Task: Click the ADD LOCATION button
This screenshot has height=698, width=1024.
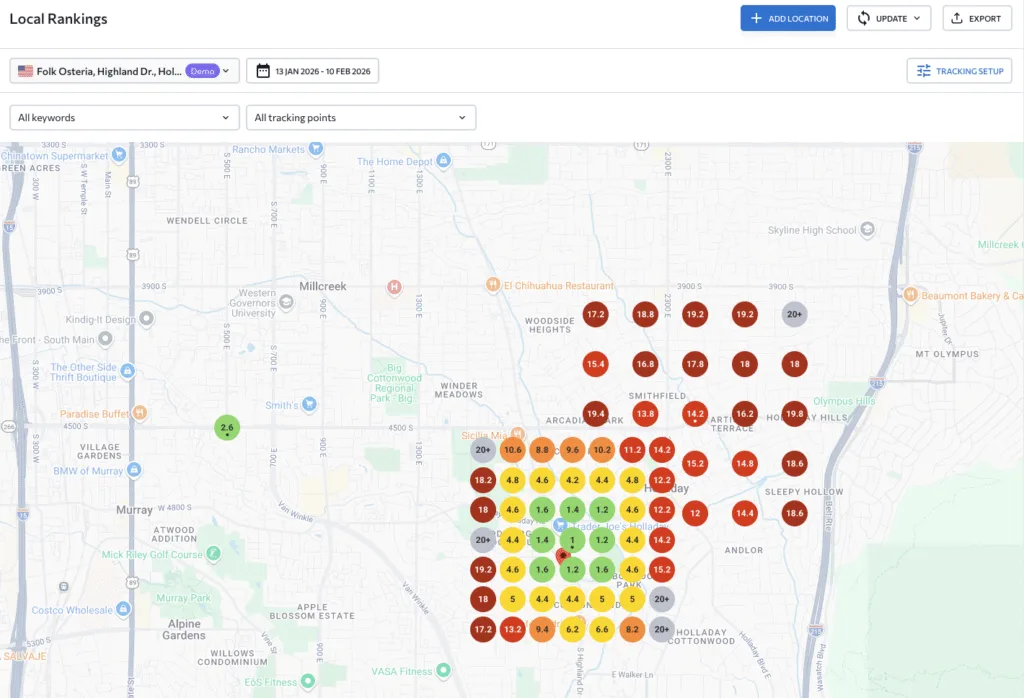Action: point(788,18)
